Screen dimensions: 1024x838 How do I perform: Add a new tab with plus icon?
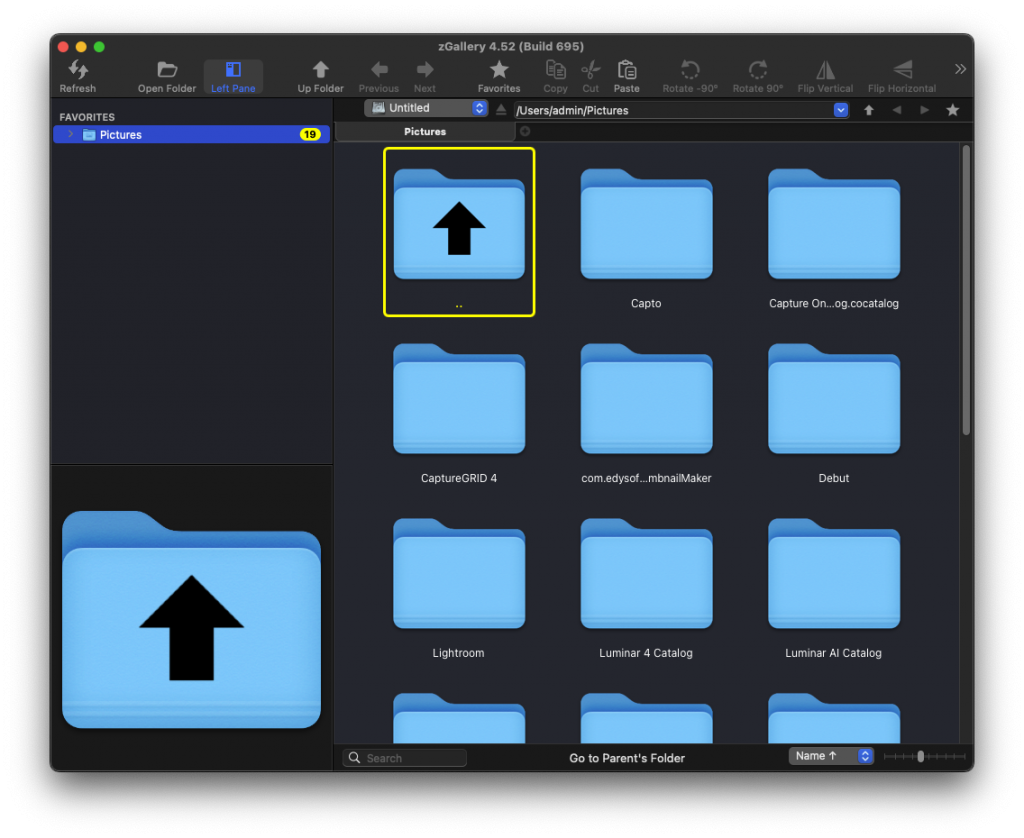524,131
